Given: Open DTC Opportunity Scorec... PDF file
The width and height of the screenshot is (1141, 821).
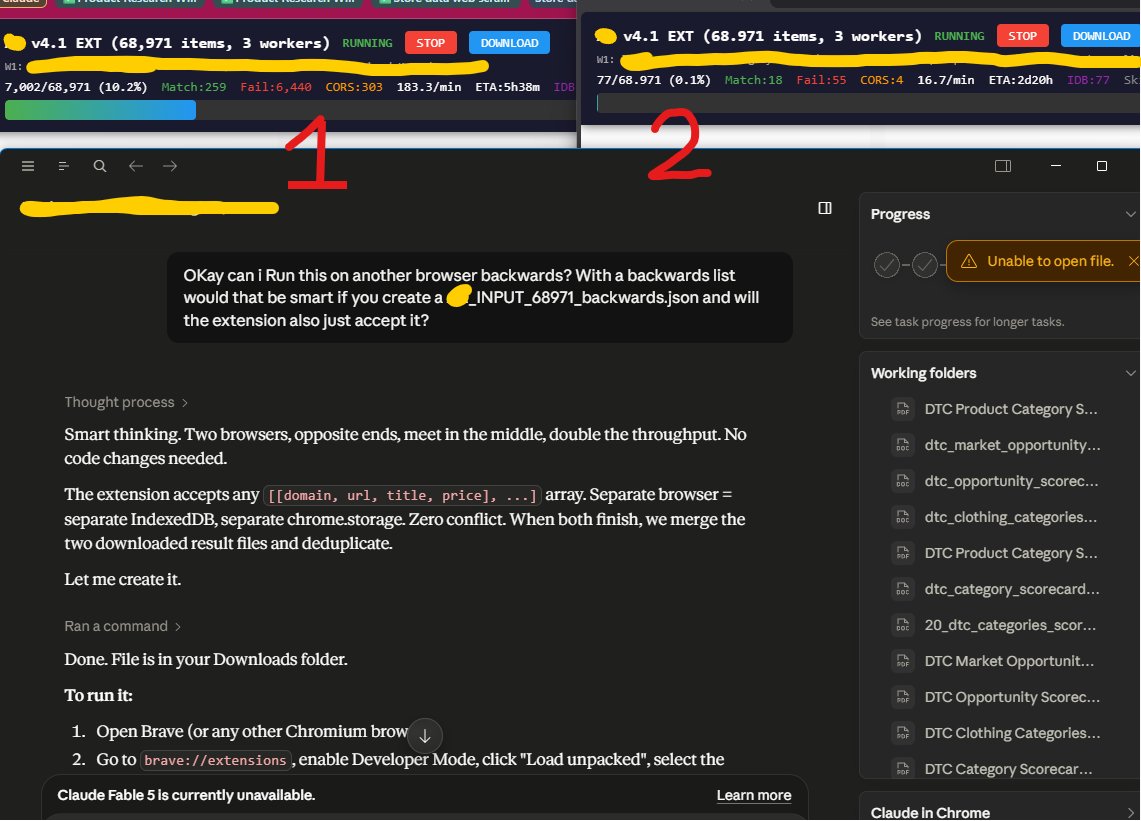Looking at the screenshot, I should 1011,697.
